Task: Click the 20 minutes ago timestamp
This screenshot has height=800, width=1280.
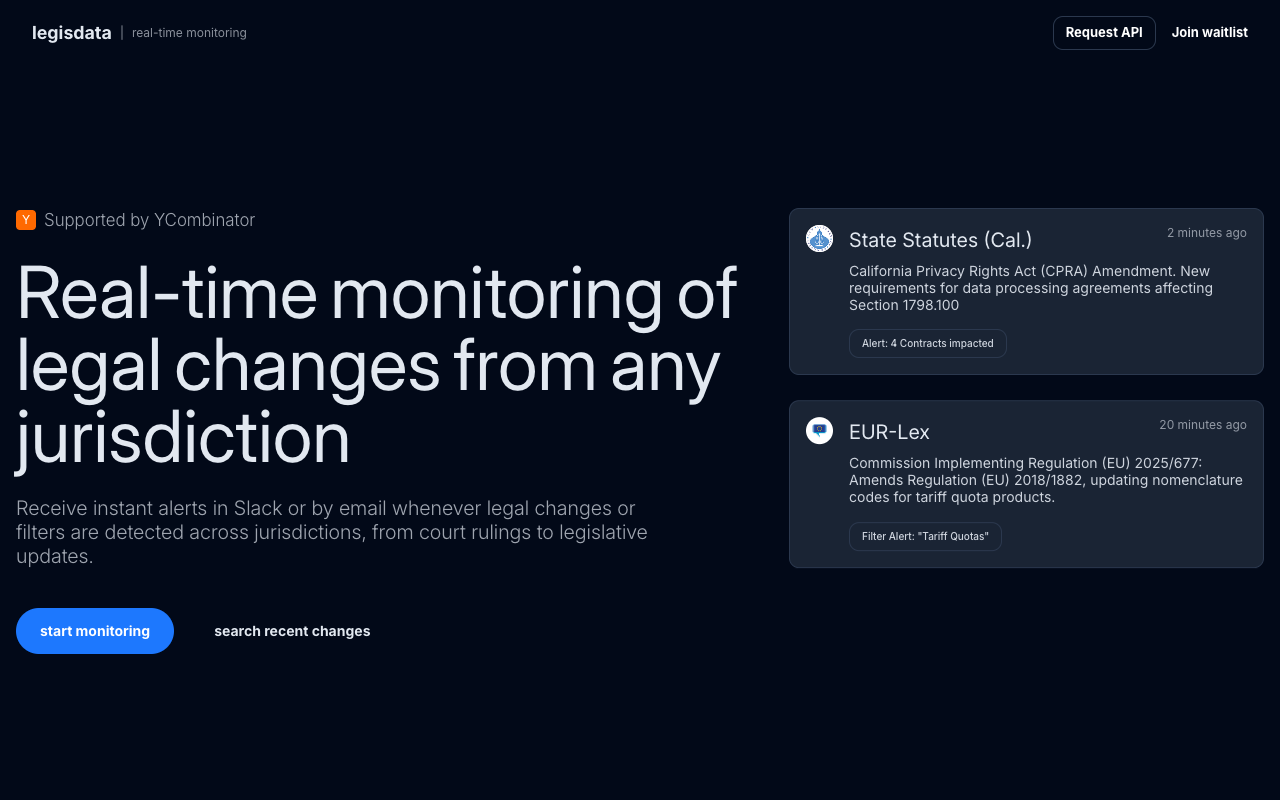Action: pyautogui.click(x=1203, y=424)
